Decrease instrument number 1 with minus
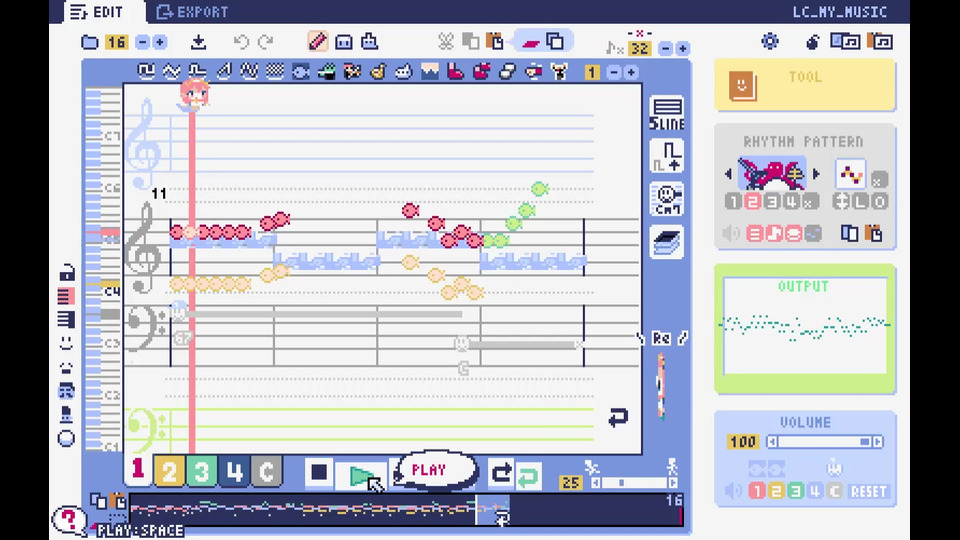The width and height of the screenshot is (960, 540). pyautogui.click(x=614, y=73)
